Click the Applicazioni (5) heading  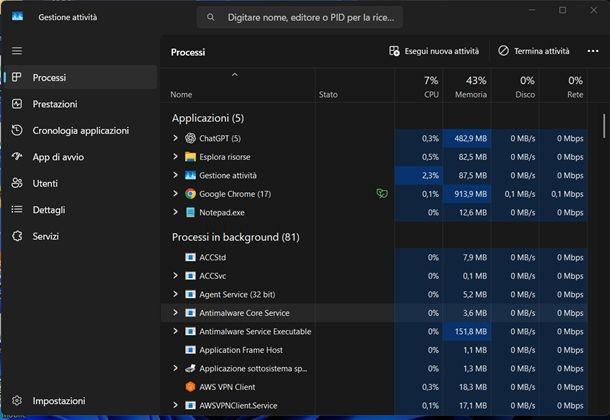click(208, 118)
